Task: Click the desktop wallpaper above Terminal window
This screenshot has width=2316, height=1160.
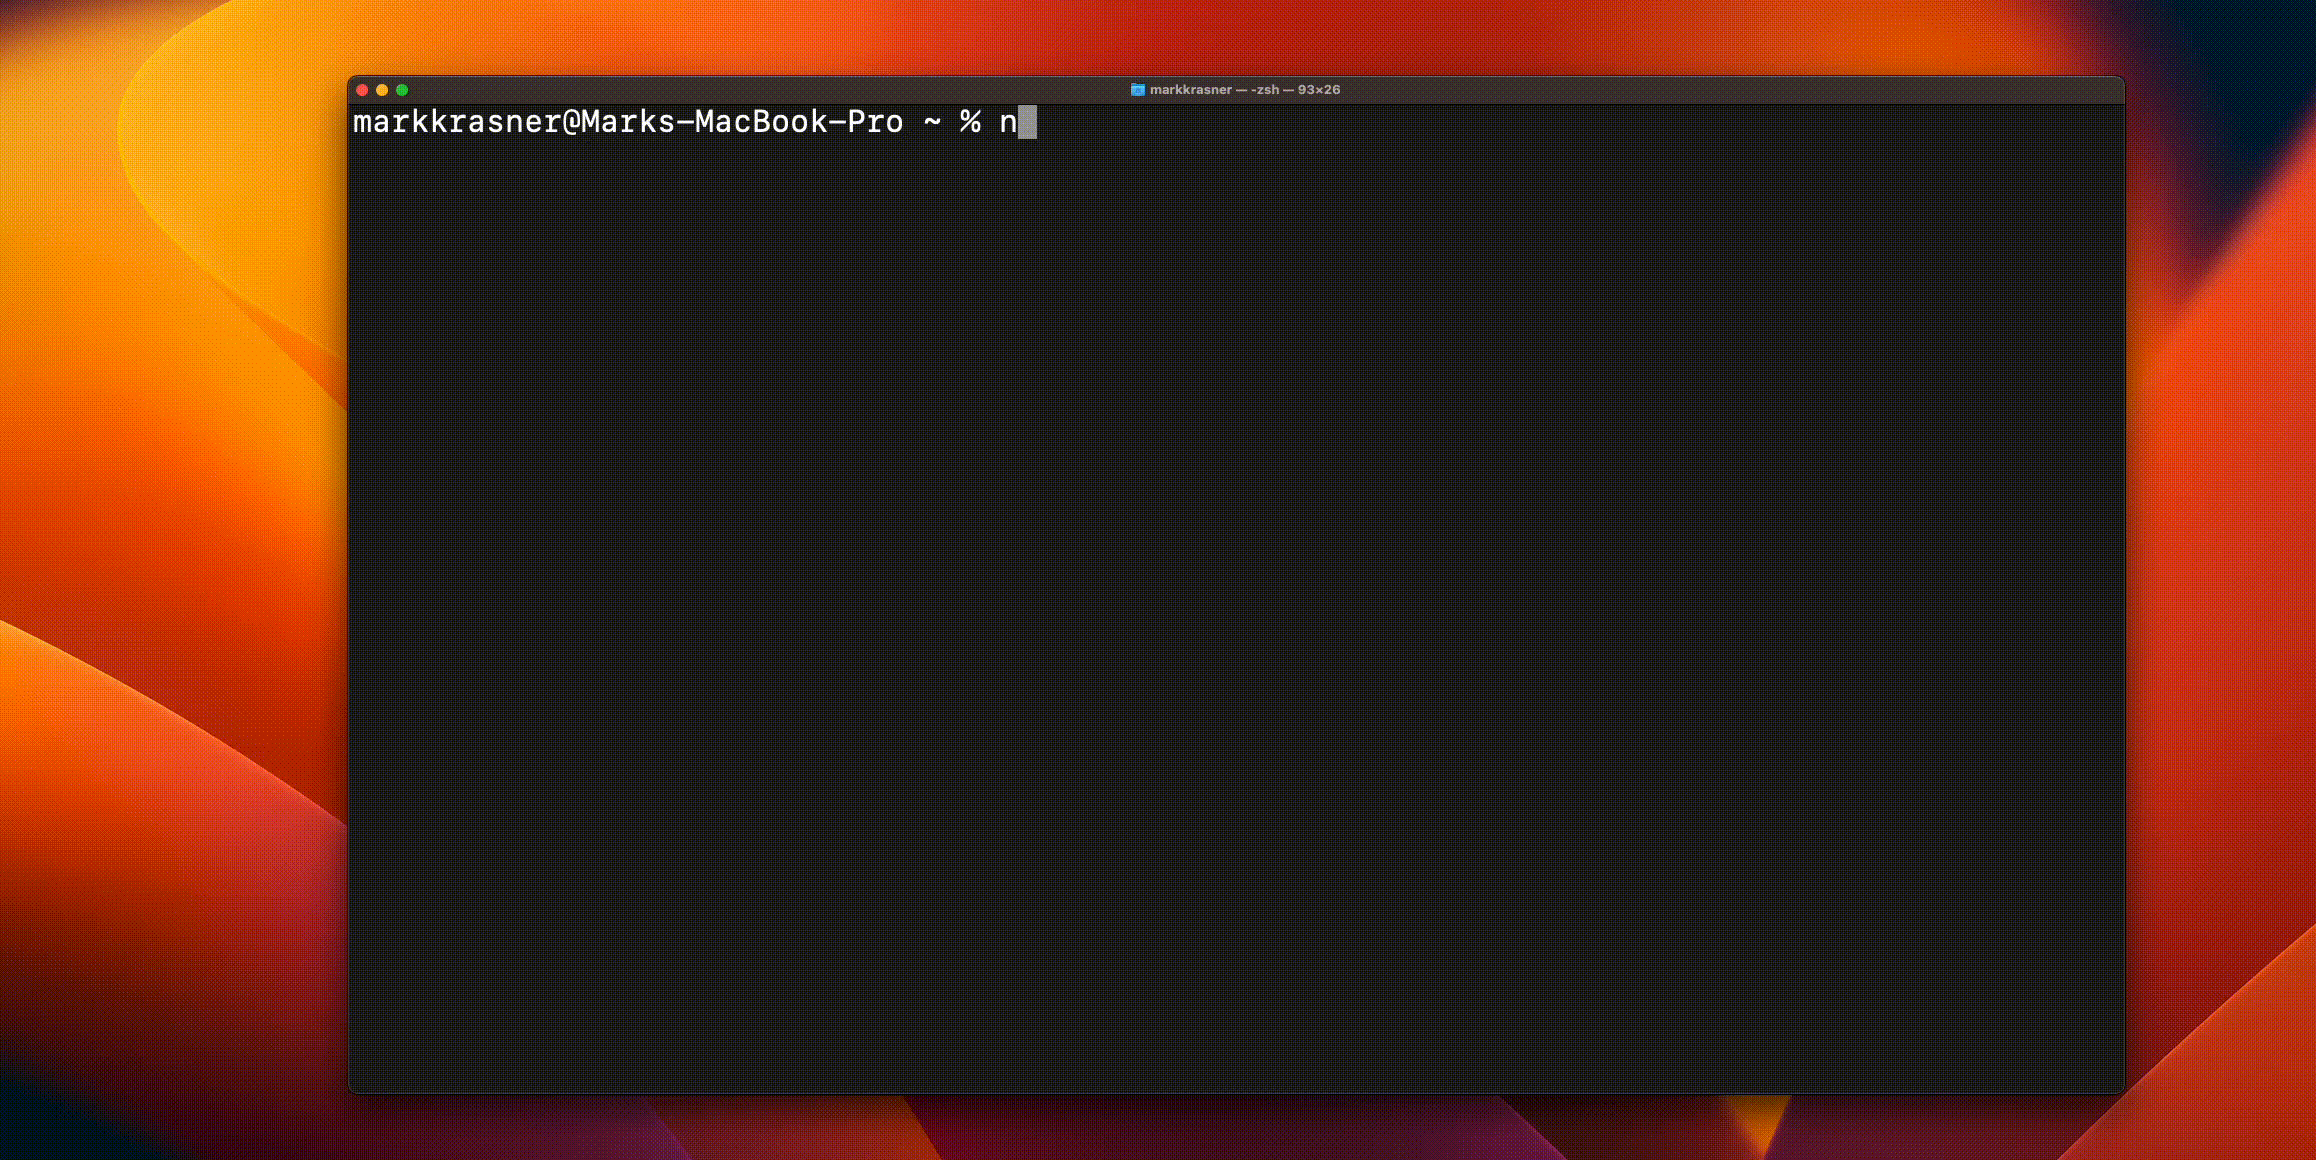Action: (1236, 35)
